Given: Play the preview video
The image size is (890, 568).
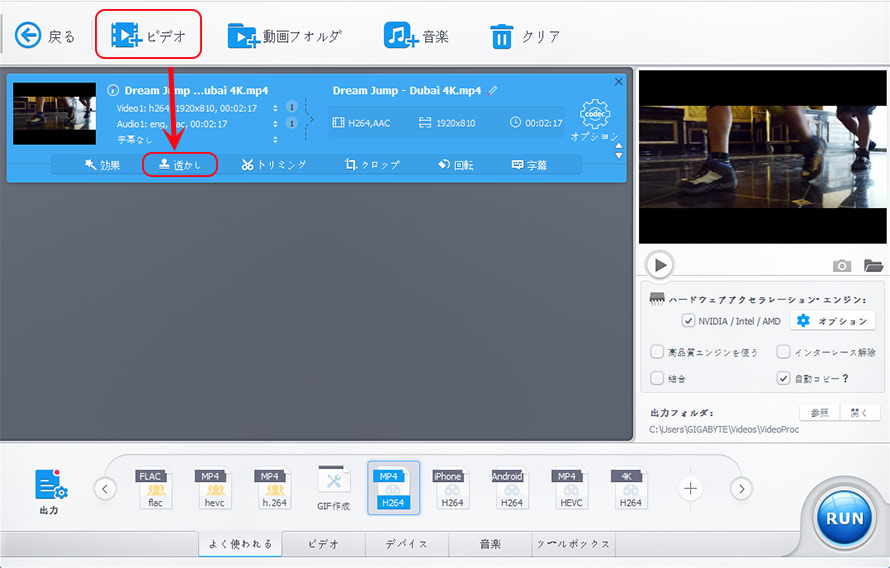Looking at the screenshot, I should [659, 264].
